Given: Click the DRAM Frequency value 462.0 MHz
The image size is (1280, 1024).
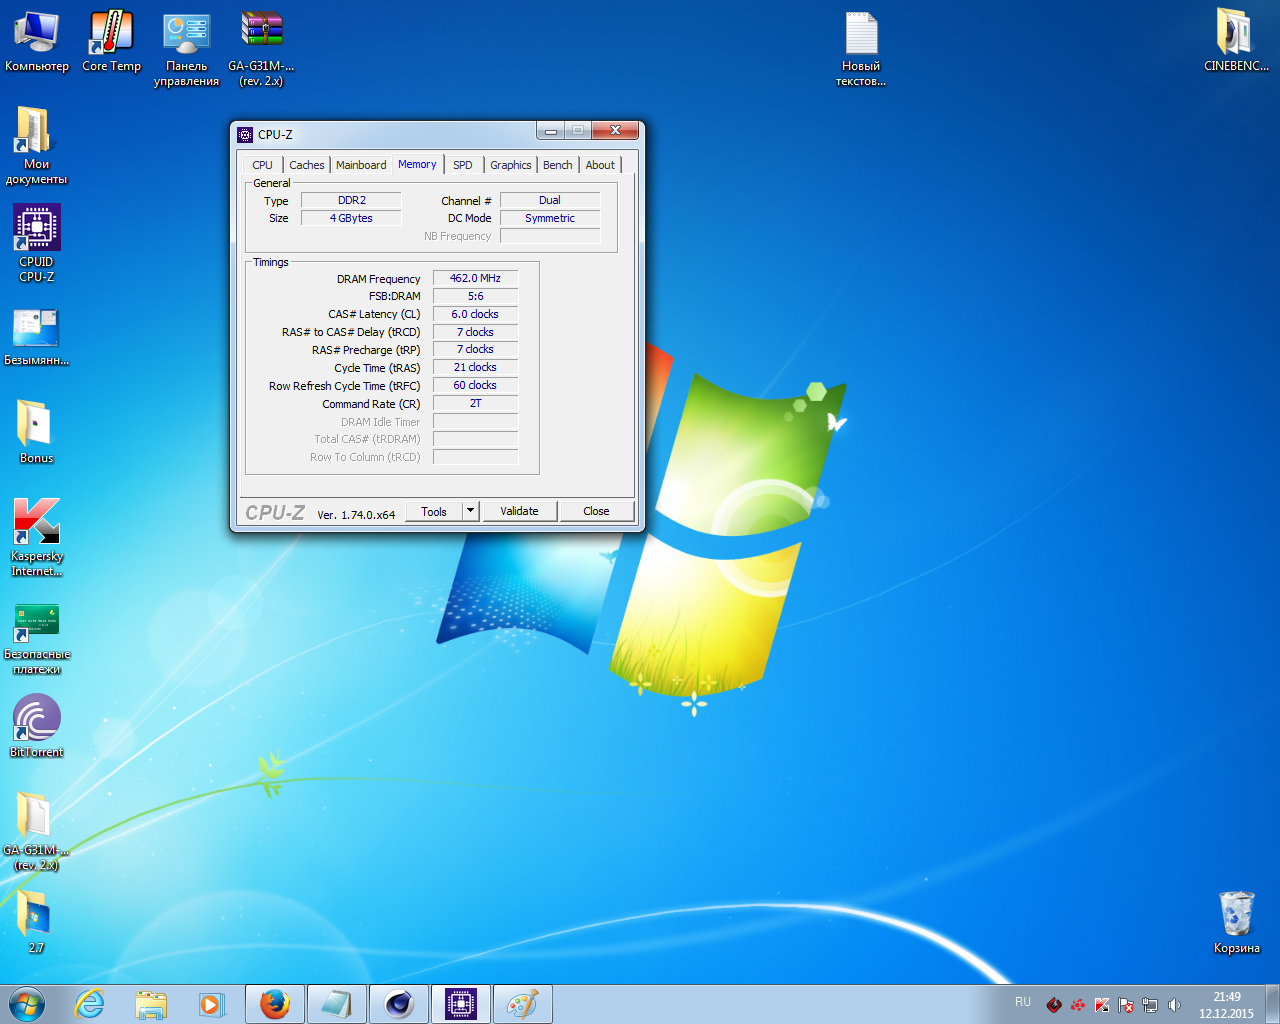Looking at the screenshot, I should [x=475, y=278].
